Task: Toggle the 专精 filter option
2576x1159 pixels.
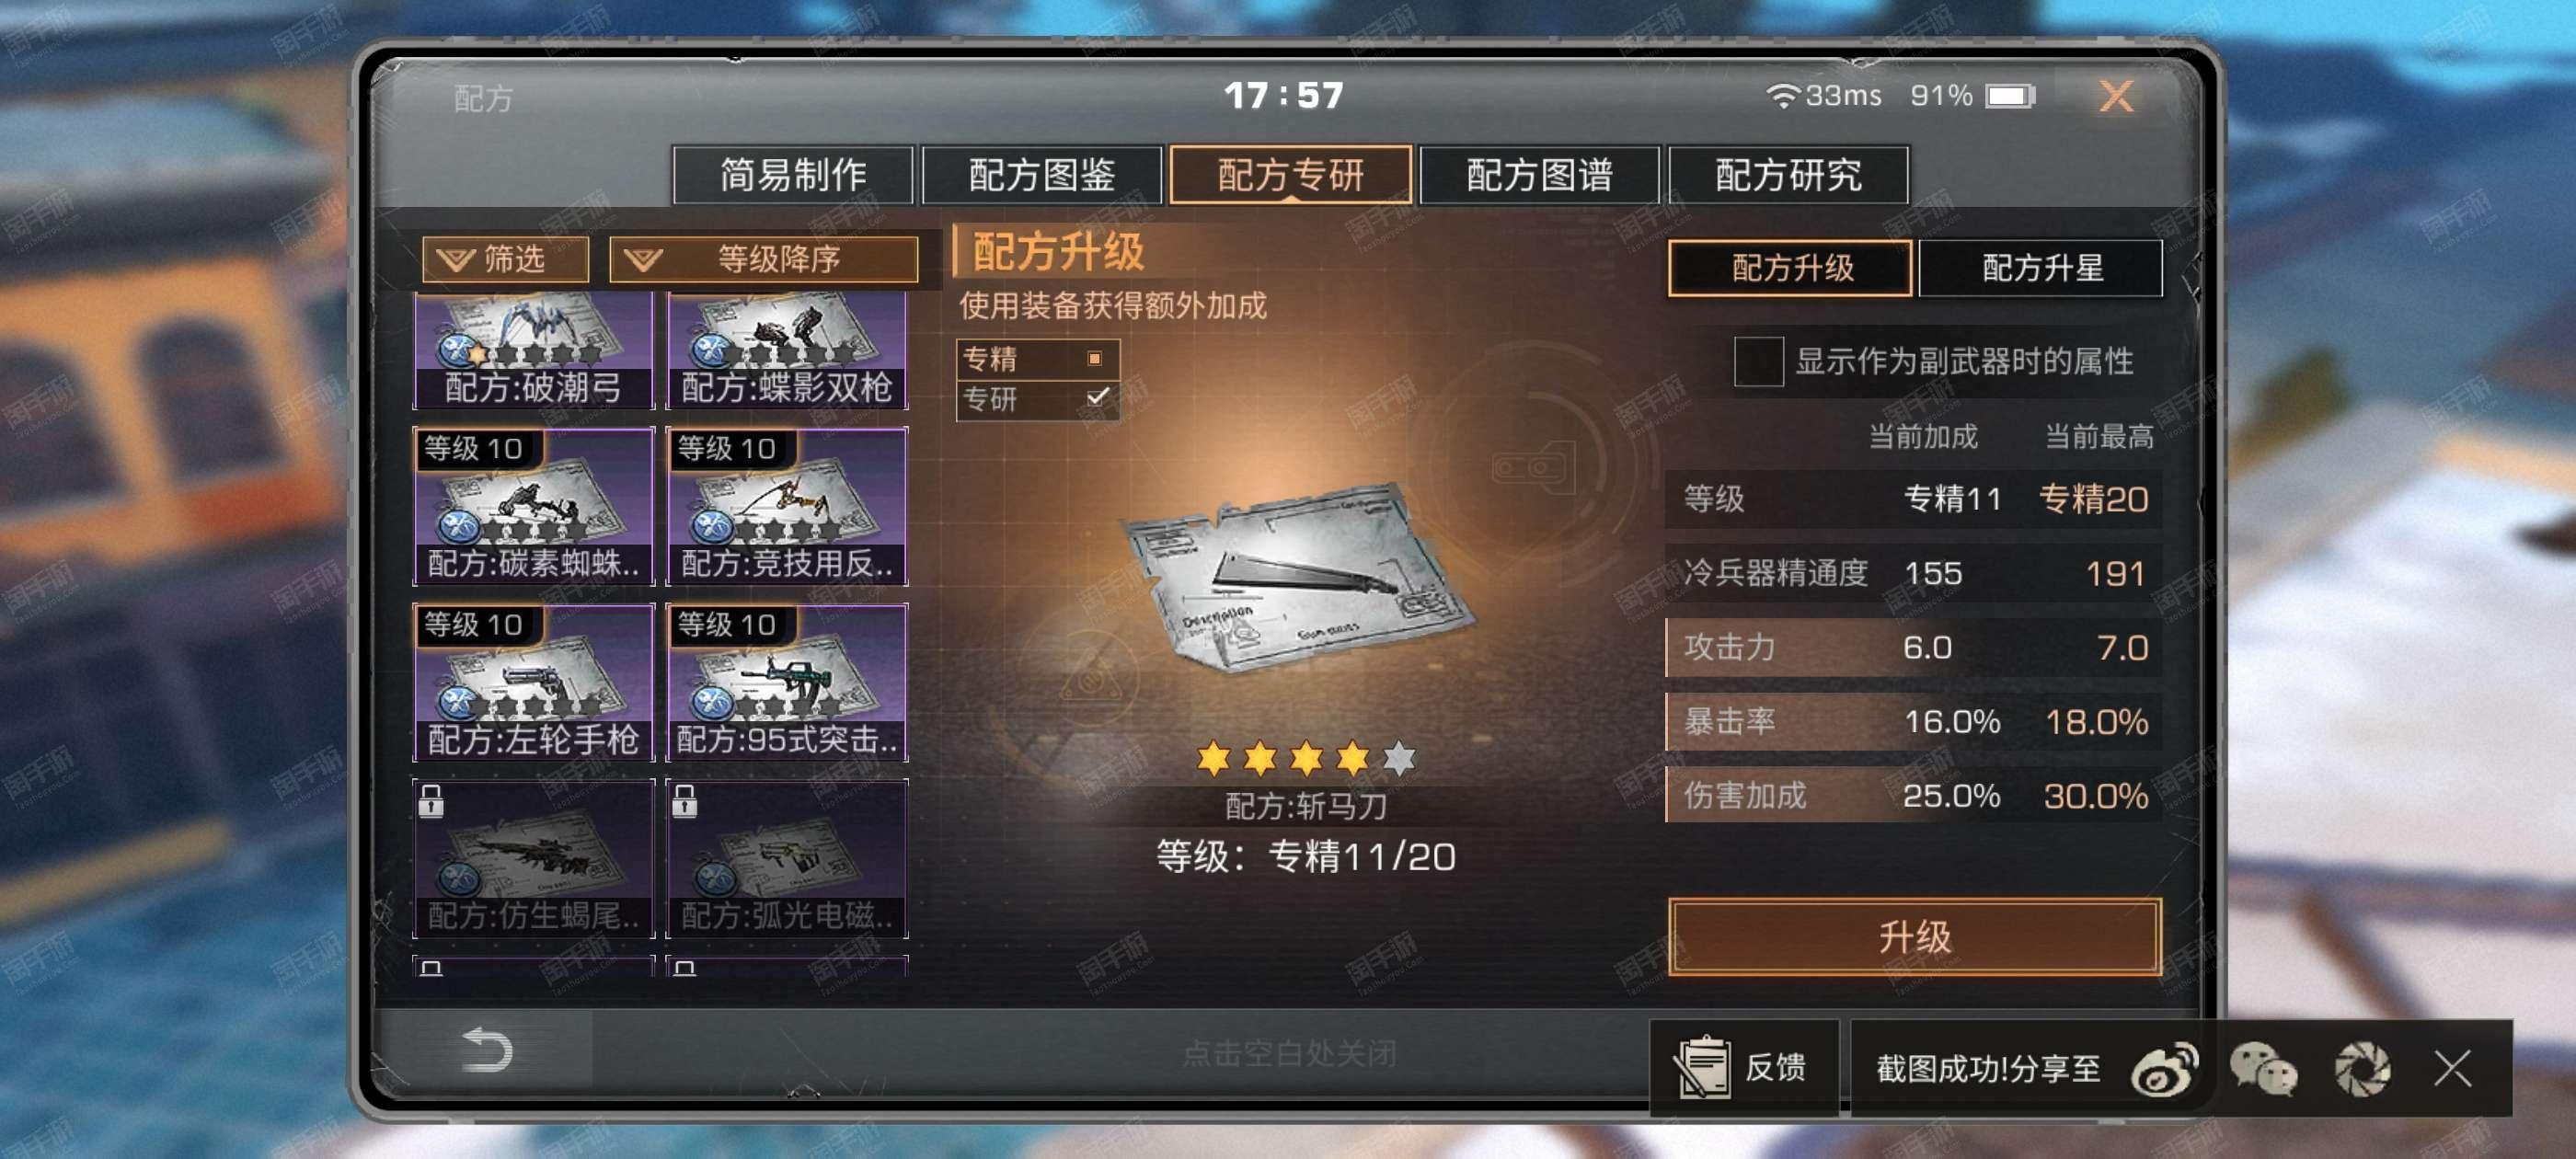Action: (1038, 358)
